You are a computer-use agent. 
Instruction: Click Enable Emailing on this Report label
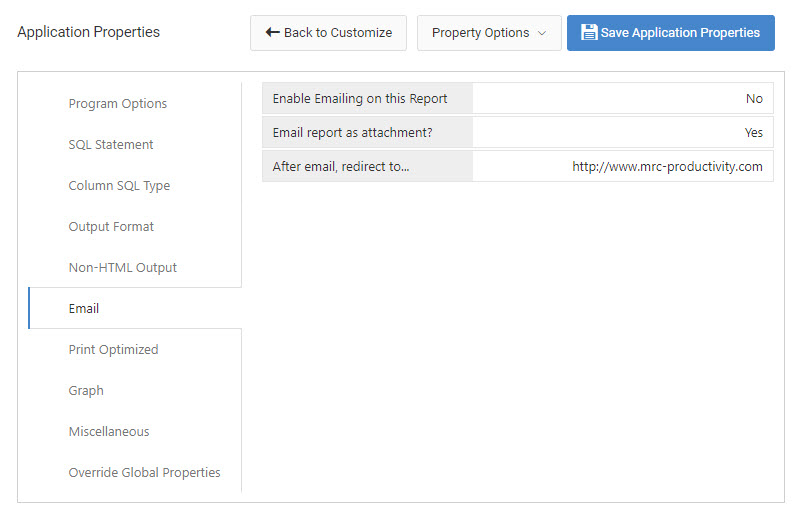coord(360,98)
